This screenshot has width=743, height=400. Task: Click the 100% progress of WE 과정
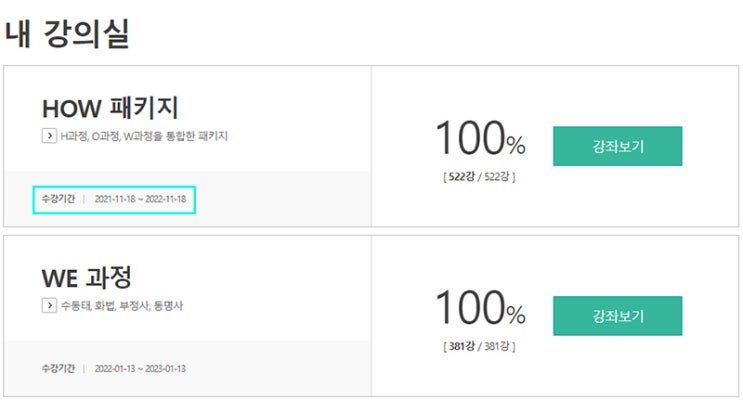[x=480, y=311]
